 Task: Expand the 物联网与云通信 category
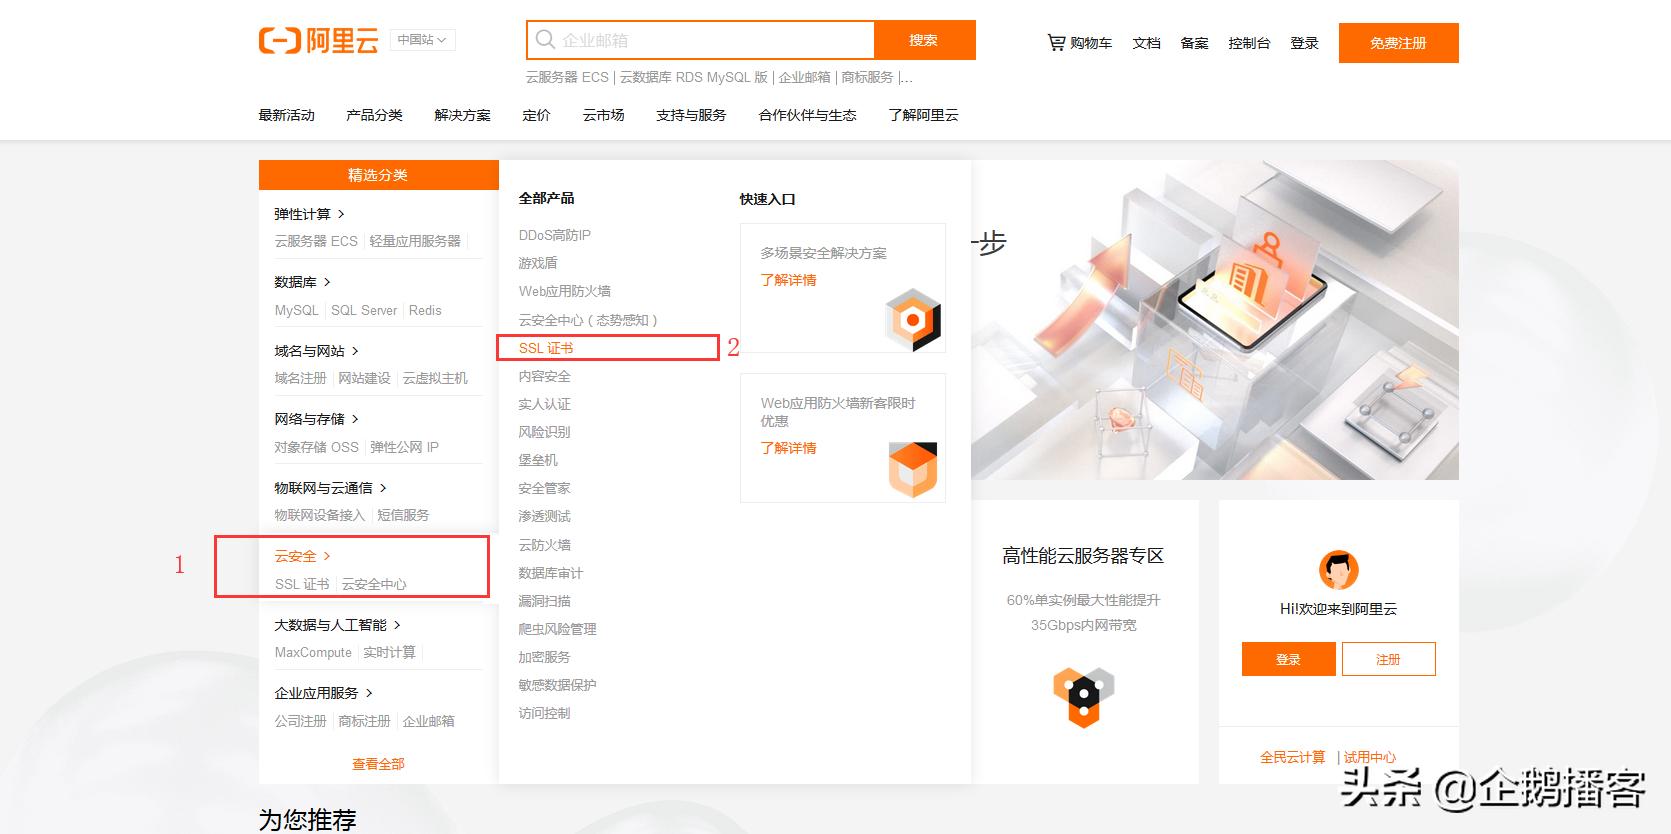[x=330, y=488]
